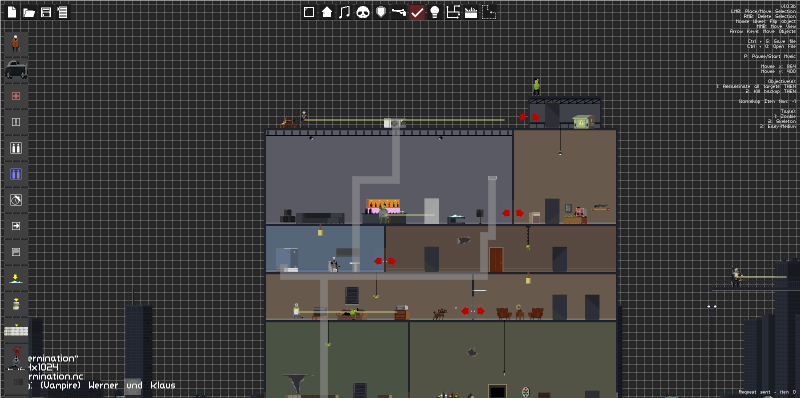Click the Open folder icon

[x=29, y=12]
